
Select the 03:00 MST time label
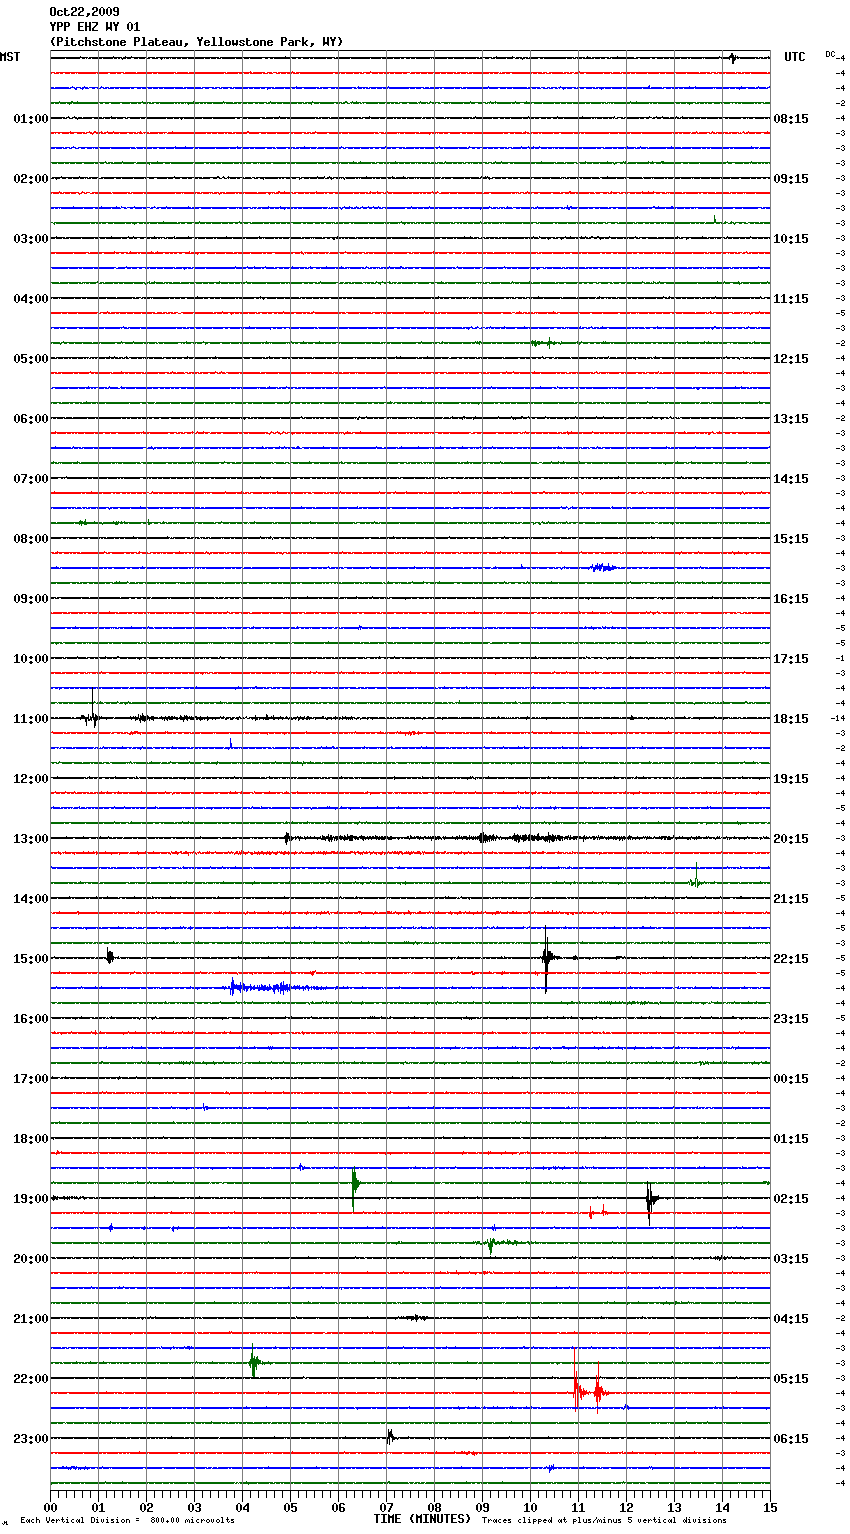point(31,239)
